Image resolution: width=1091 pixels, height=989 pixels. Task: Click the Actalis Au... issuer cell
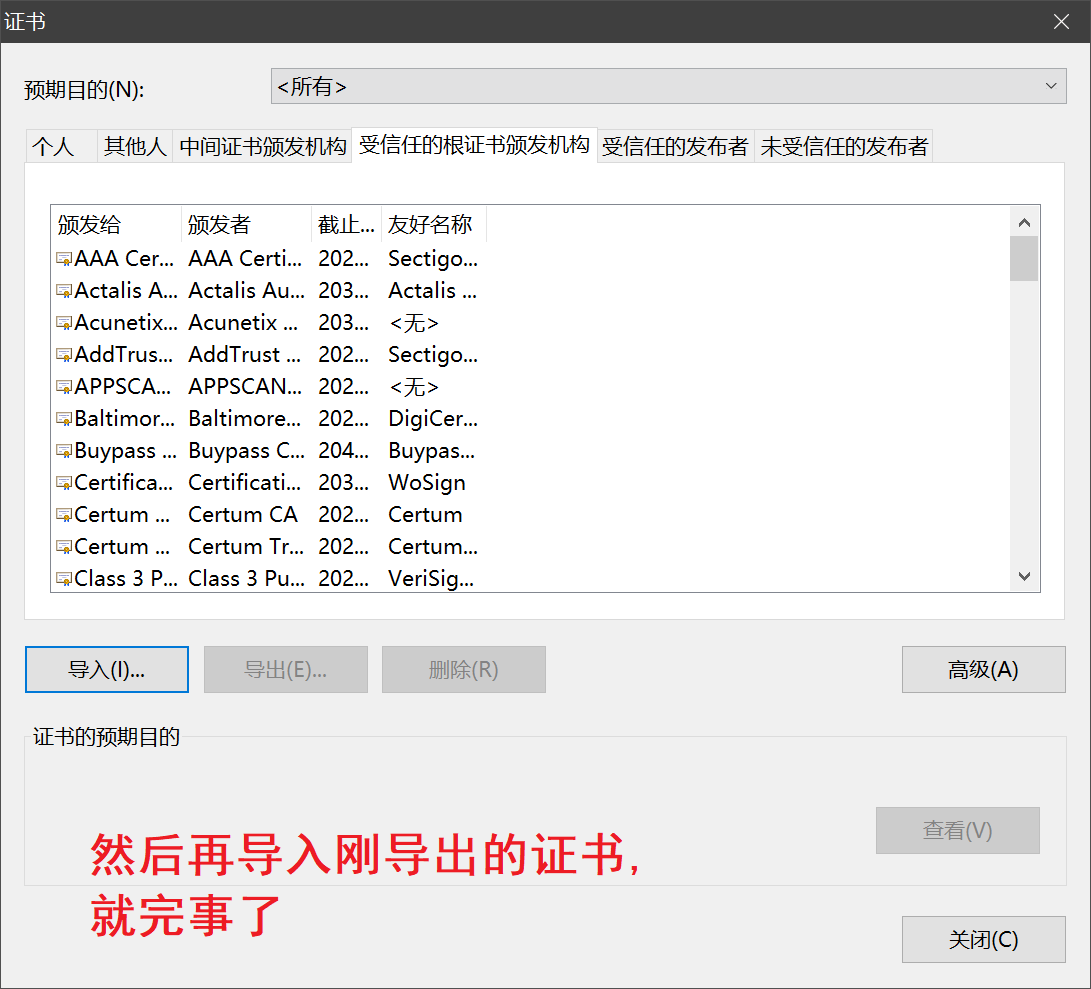point(246,291)
